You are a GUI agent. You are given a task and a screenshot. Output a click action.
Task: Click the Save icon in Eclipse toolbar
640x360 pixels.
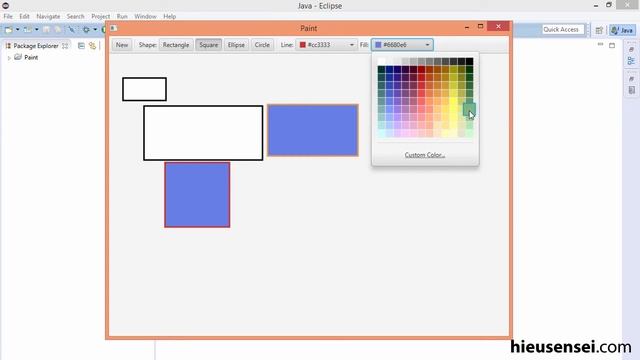47,30
